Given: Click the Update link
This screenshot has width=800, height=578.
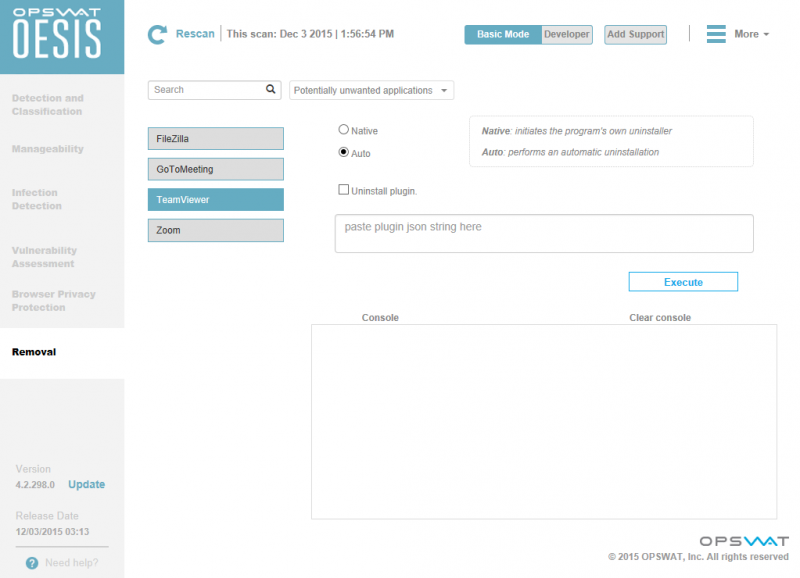Looking at the screenshot, I should click(87, 484).
